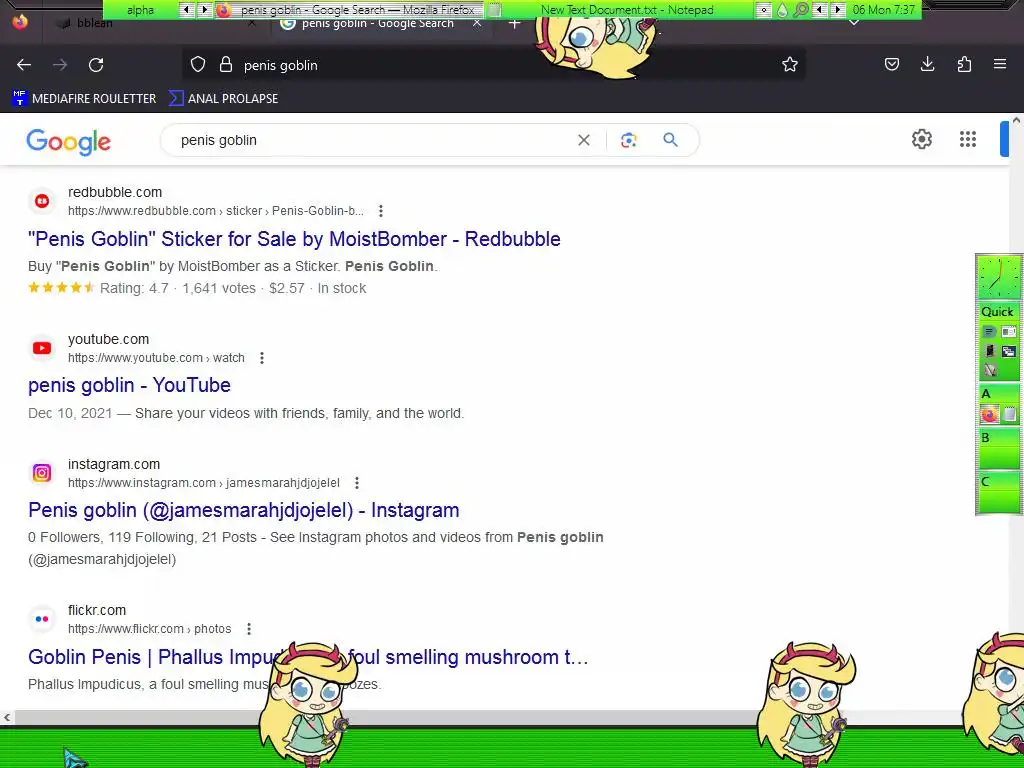Screen dimensions: 1024x768
Task: Open the tracking protection shield
Action: 198,65
